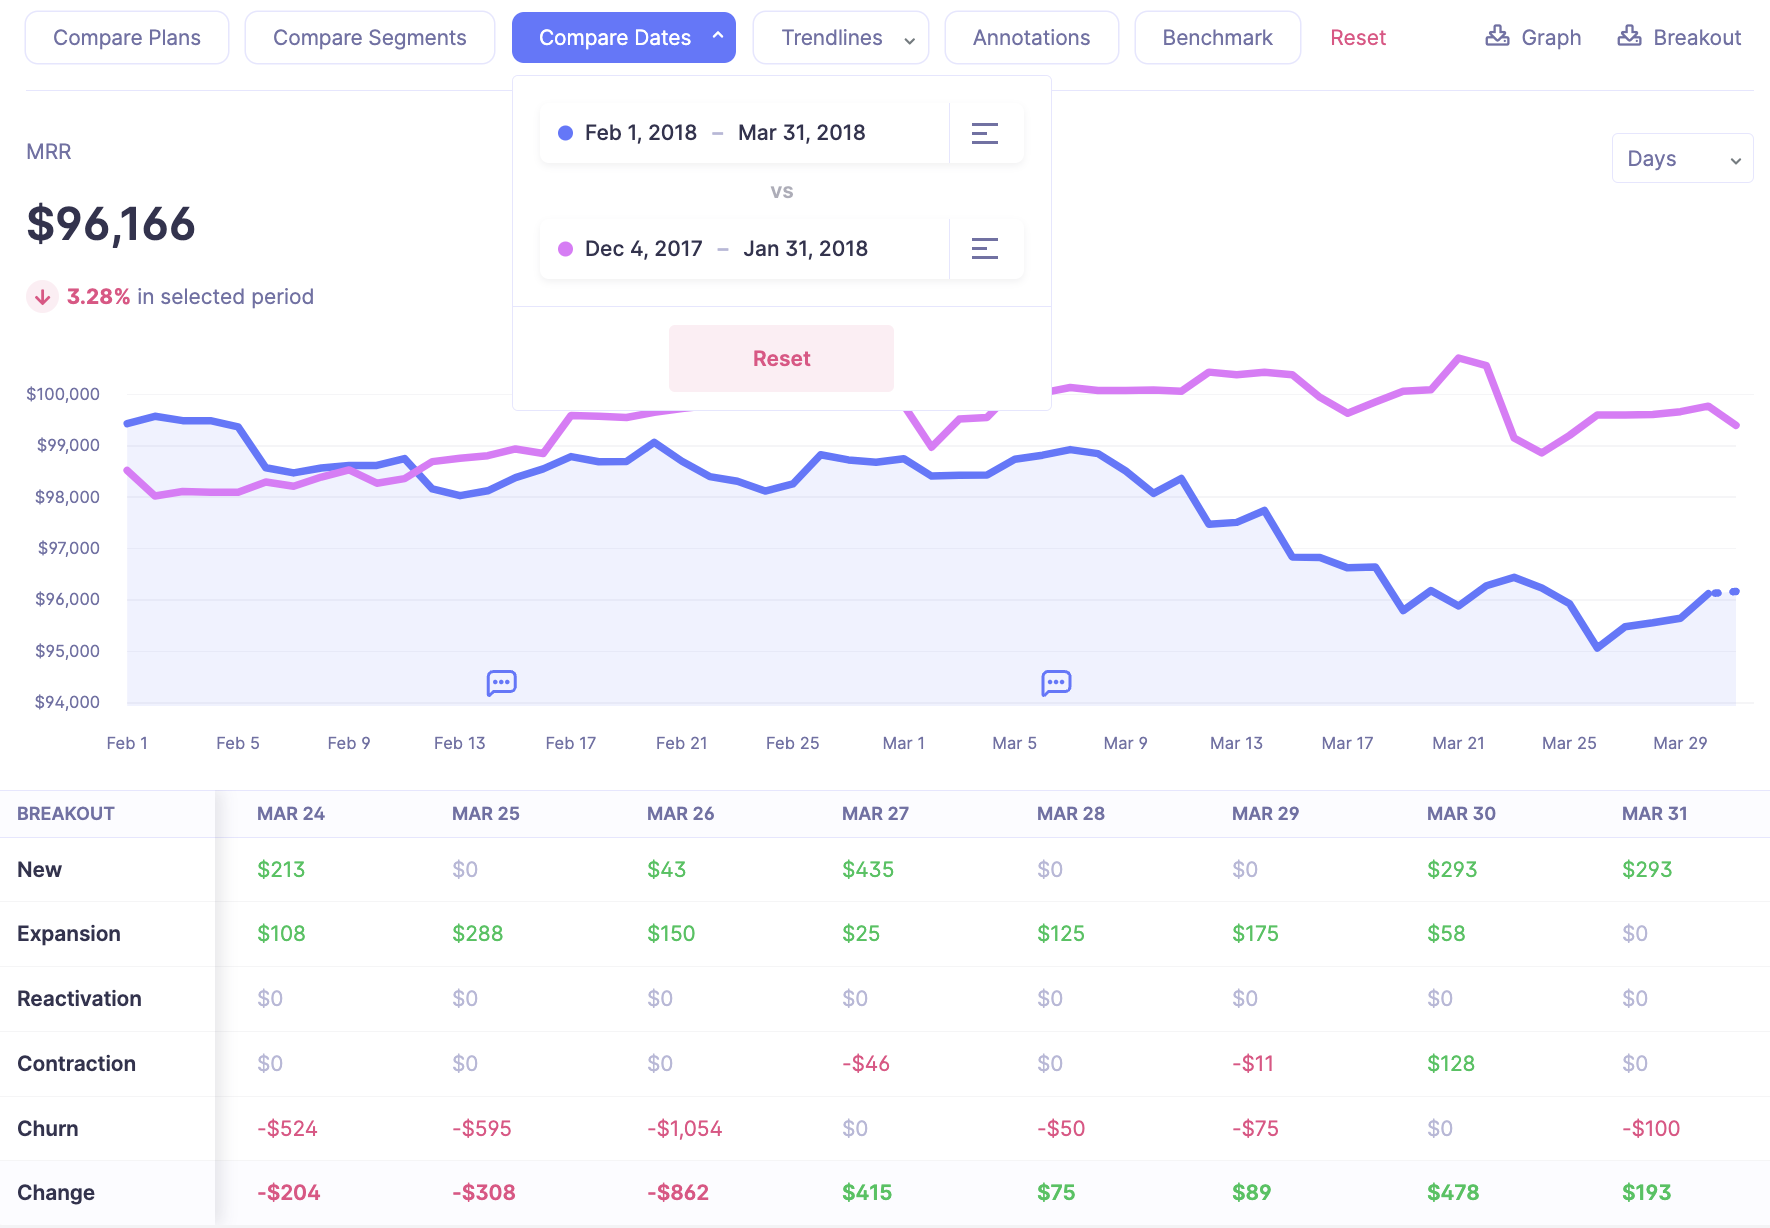The width and height of the screenshot is (1770, 1228).
Task: Select the MAR 27 column header
Action: pos(875,813)
